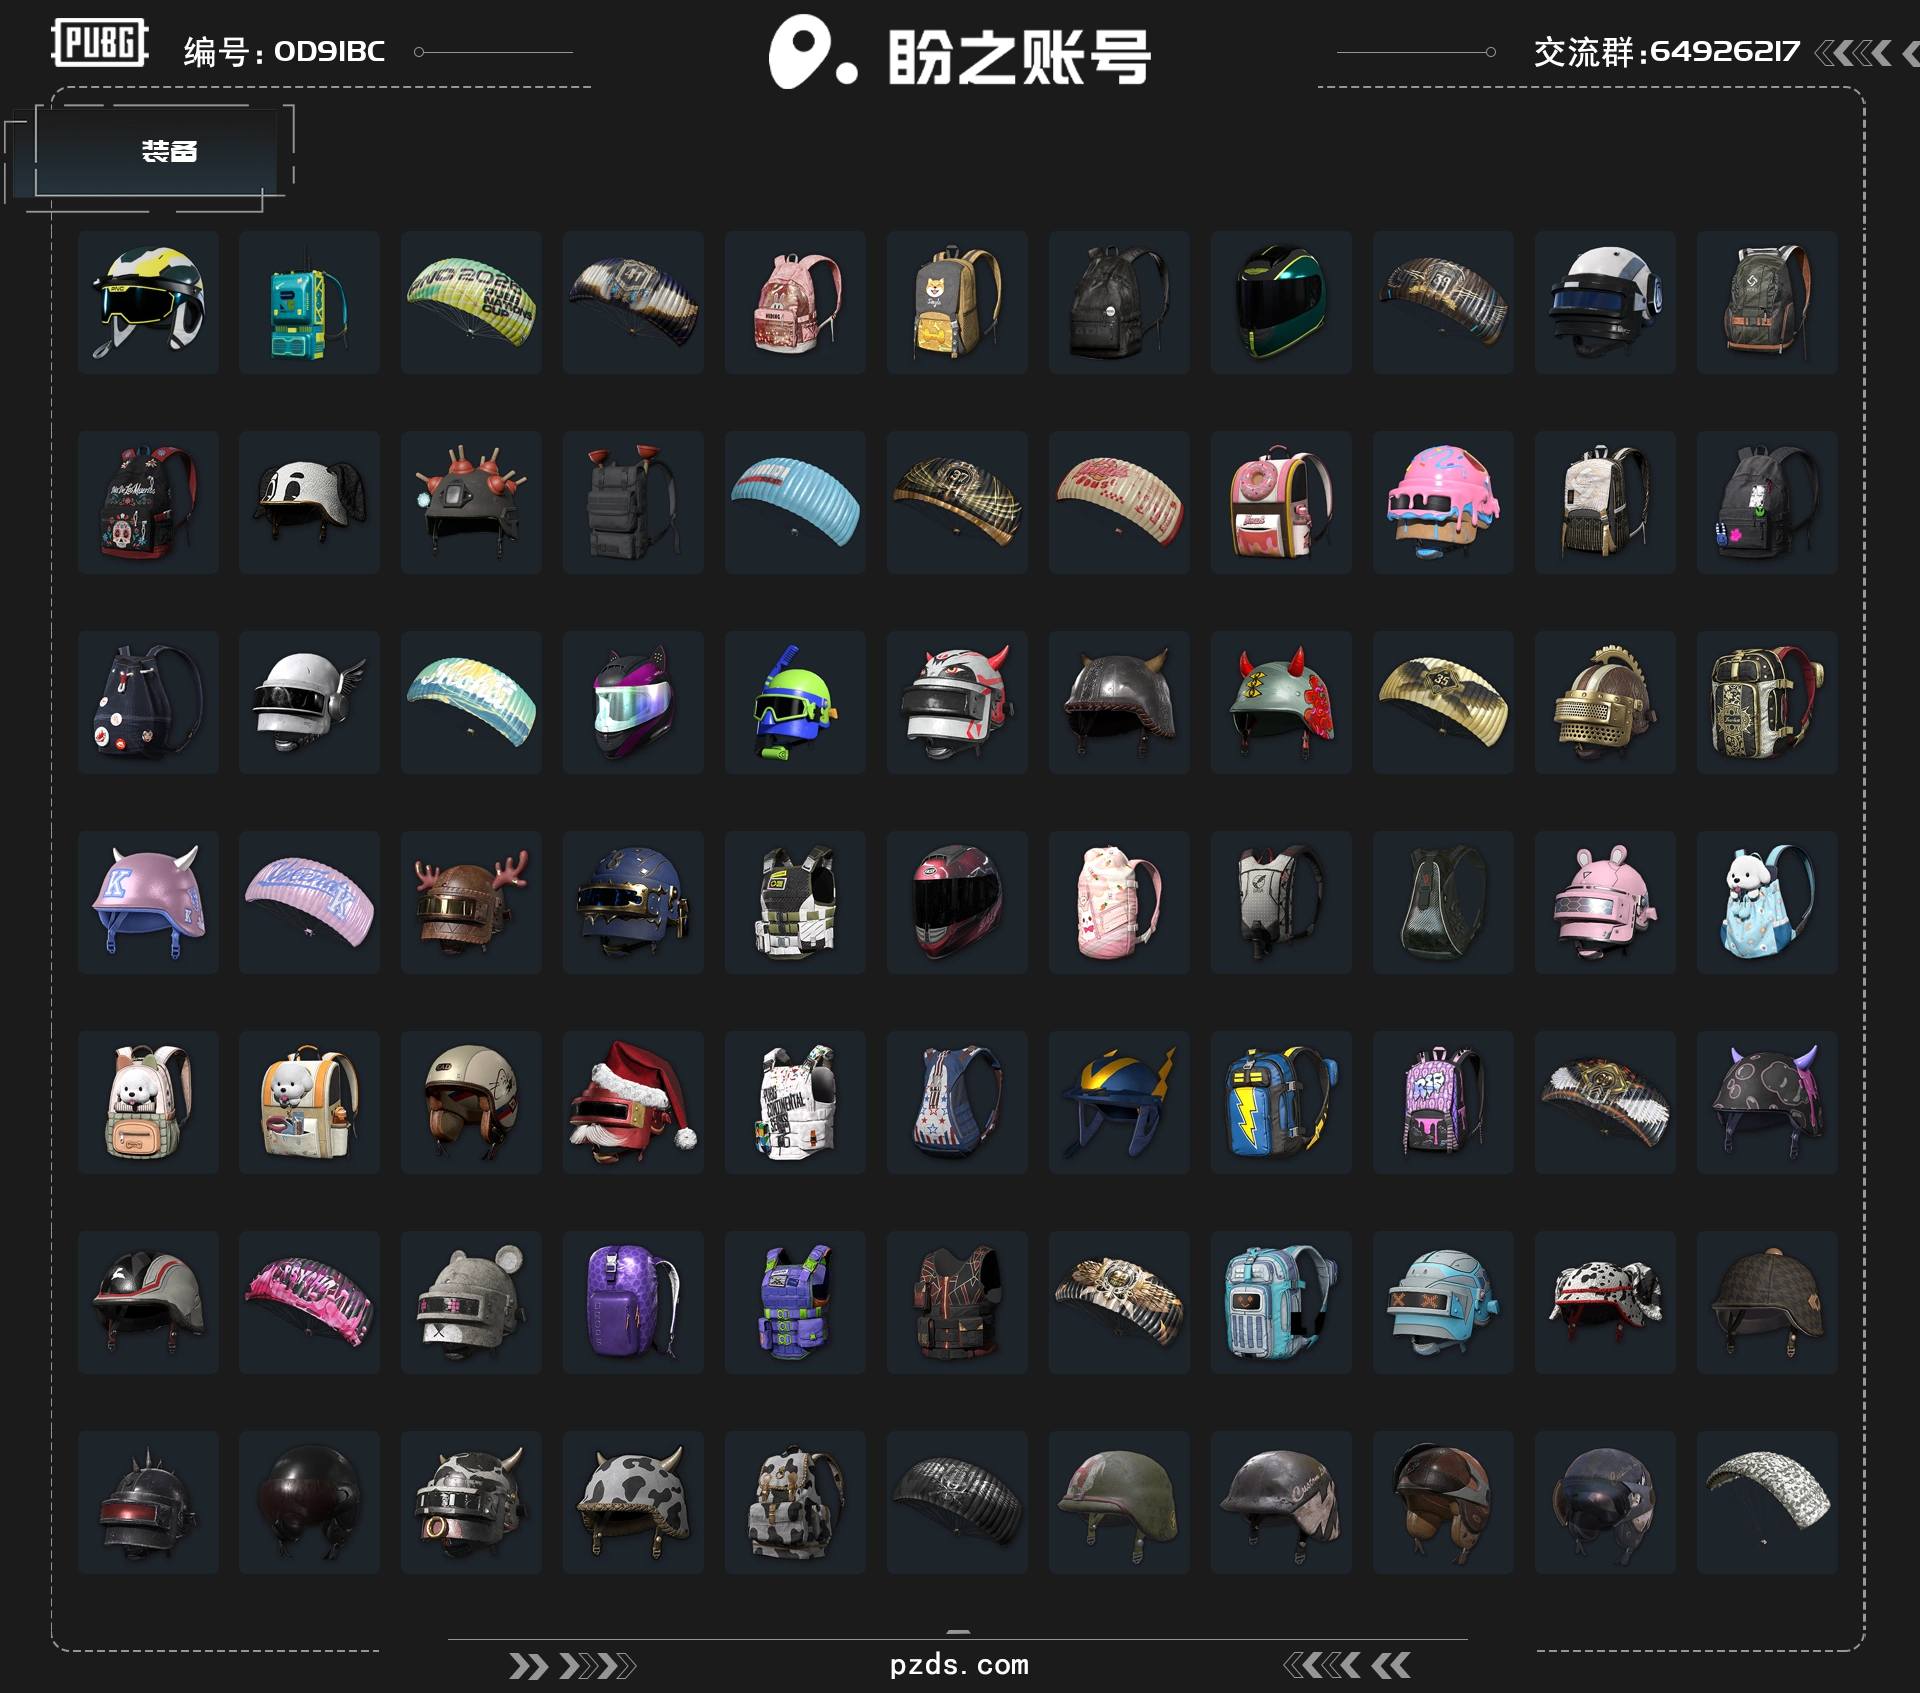1920x1693 pixels.
Task: Pick the green snorkel goggle helmet
Action: tap(795, 702)
